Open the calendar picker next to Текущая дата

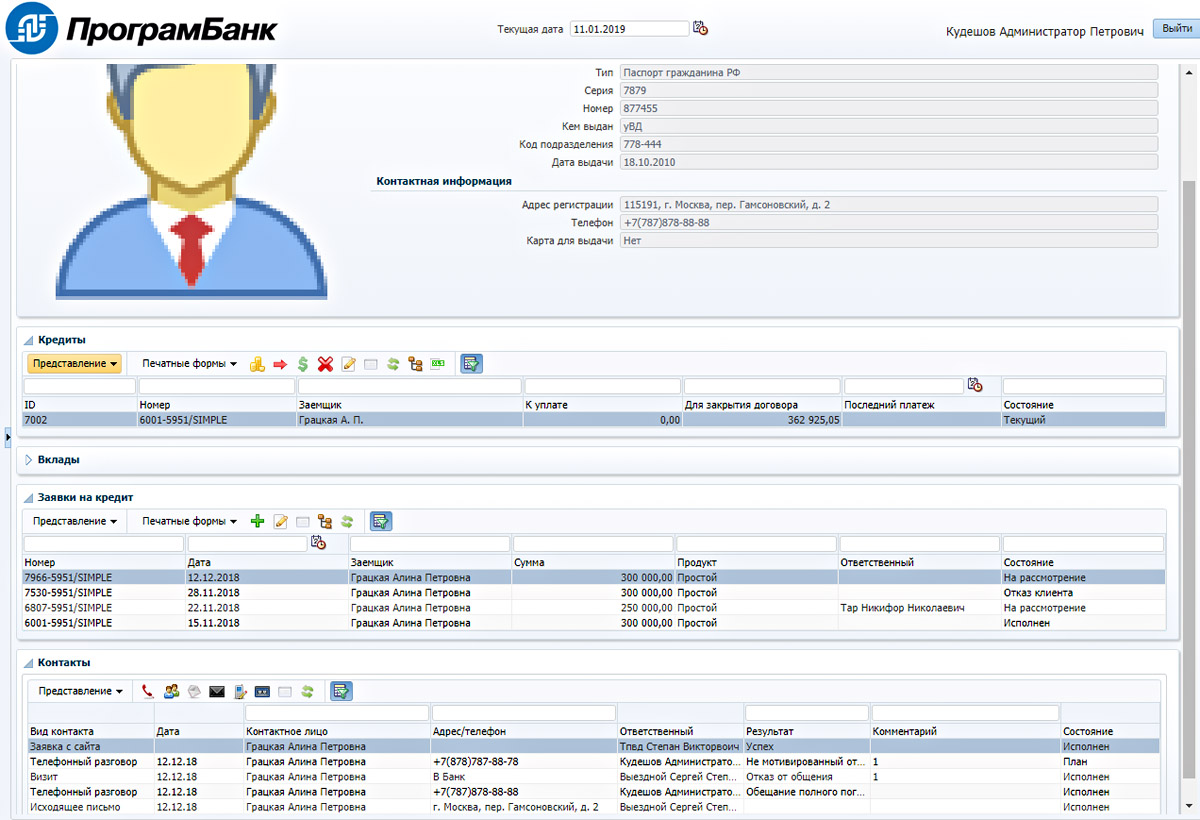[x=701, y=29]
